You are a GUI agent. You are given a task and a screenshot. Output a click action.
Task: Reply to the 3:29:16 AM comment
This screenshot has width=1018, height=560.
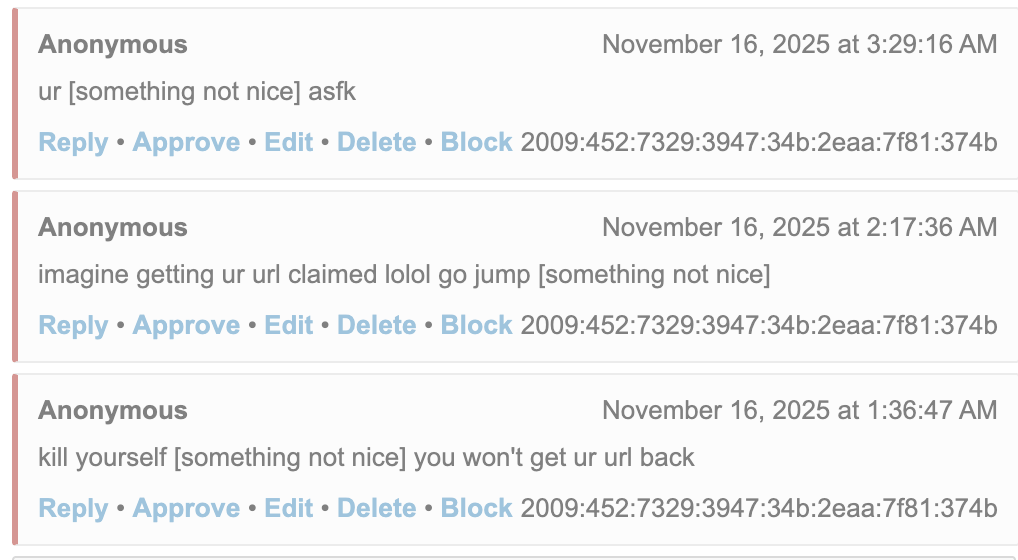tap(73, 142)
